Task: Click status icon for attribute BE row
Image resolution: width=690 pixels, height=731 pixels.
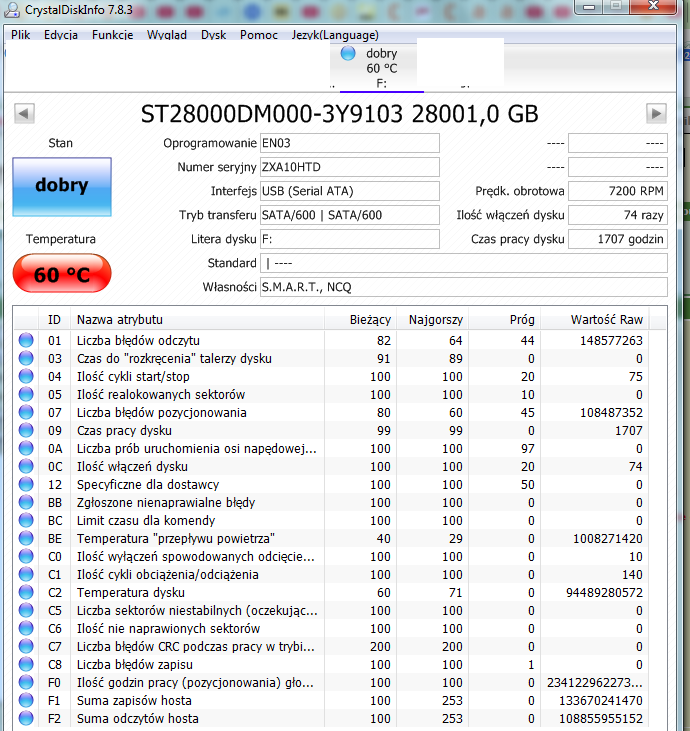Action: (26, 538)
